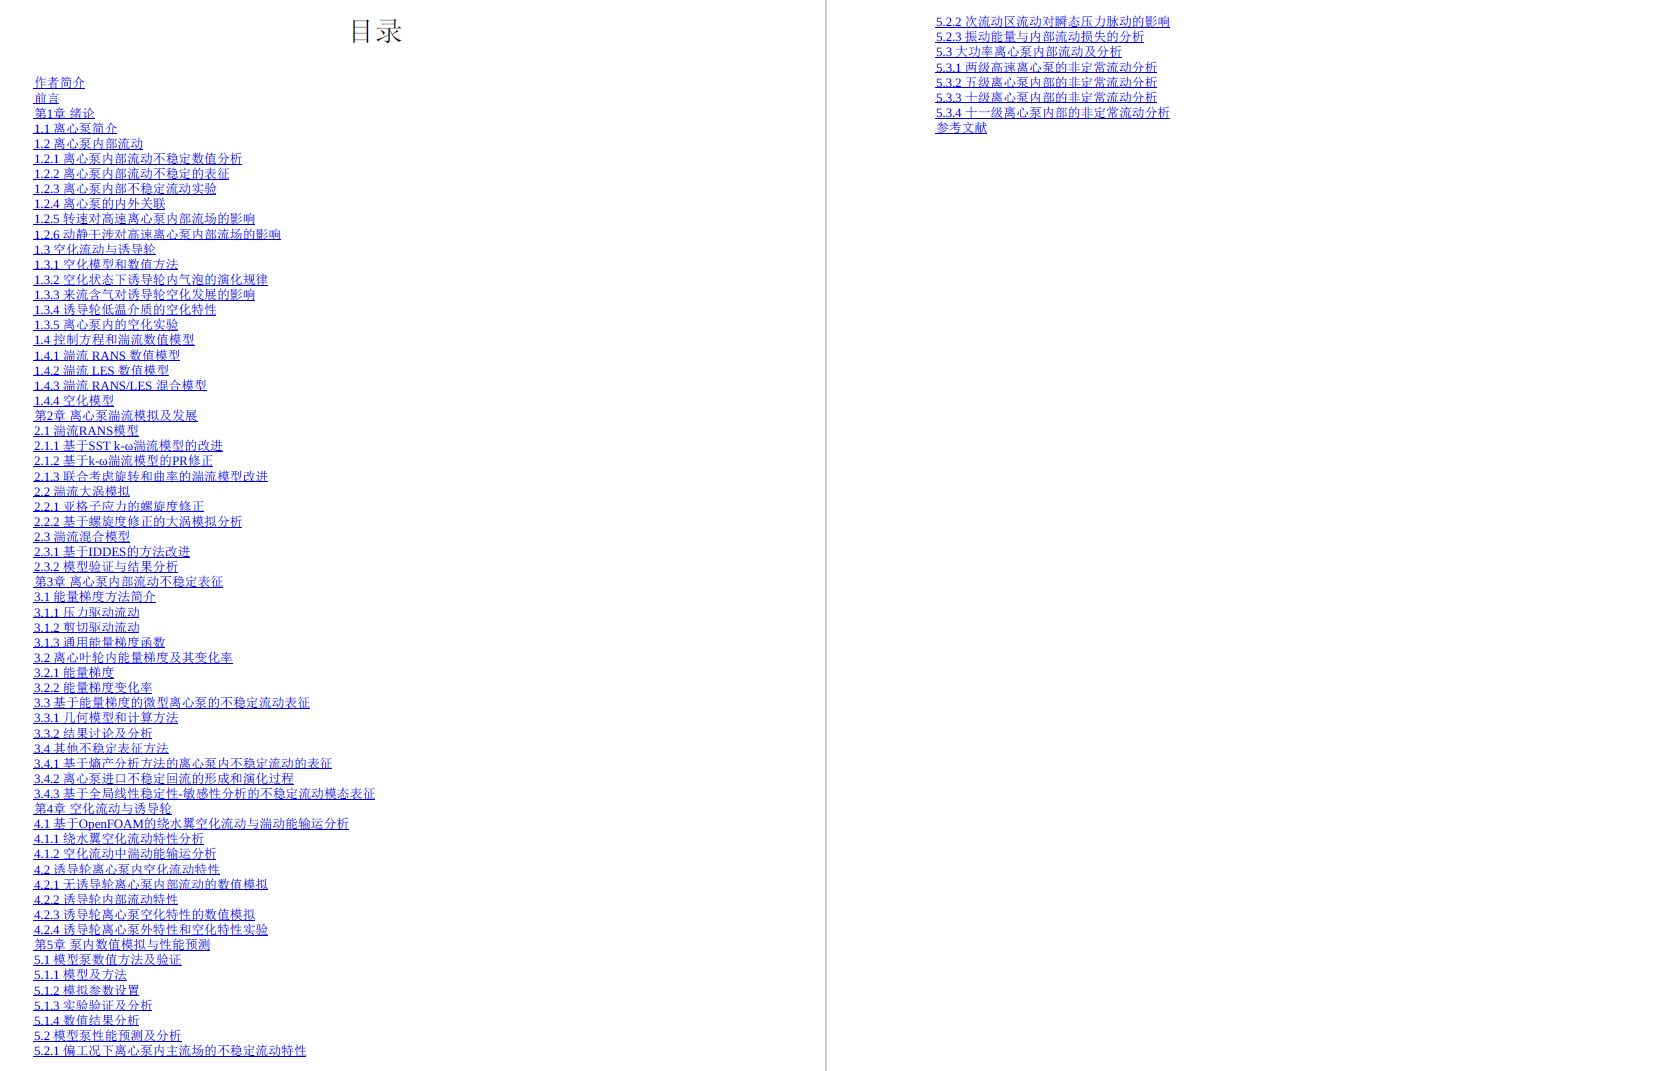This screenshot has width=1653, height=1071.
Task: Jump to 1.3 空化流动与诱导轮
Action: tap(94, 249)
